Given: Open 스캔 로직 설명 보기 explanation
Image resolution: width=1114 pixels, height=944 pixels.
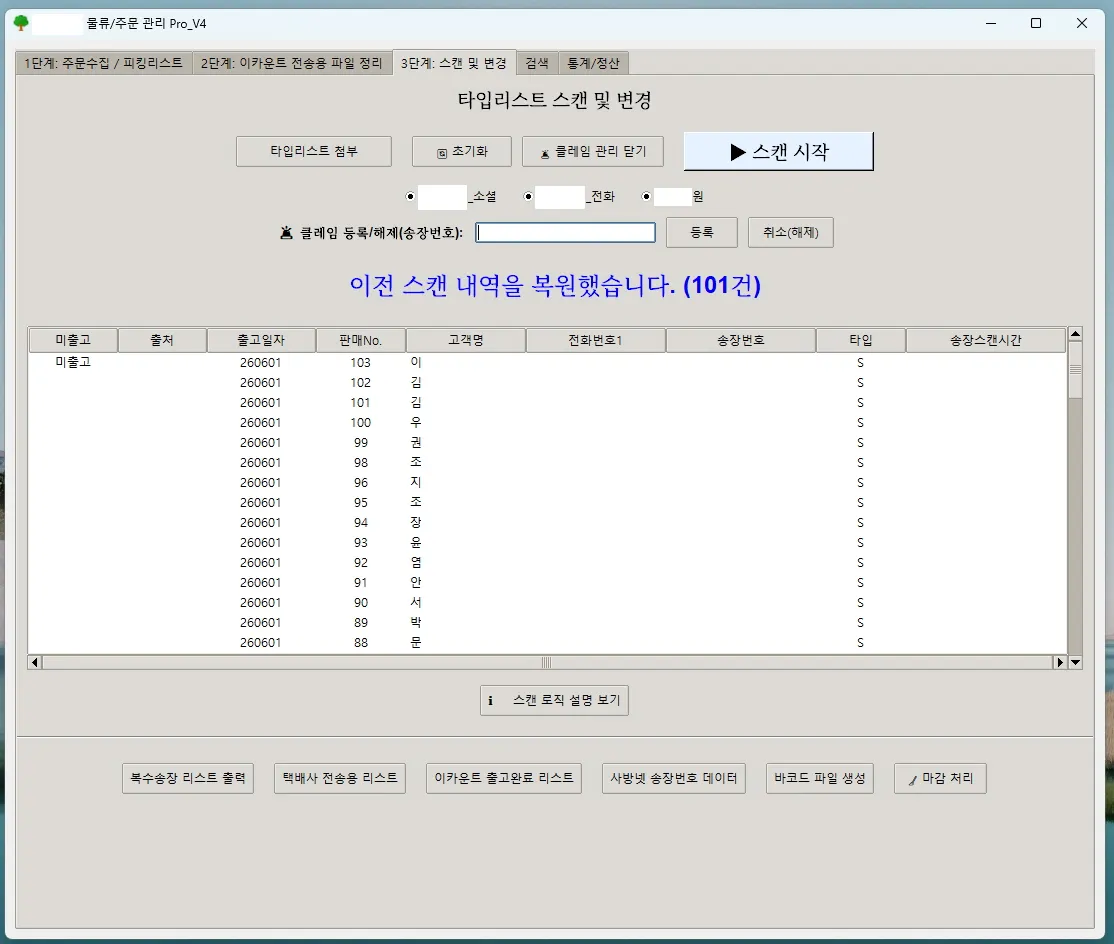Looking at the screenshot, I should click(x=554, y=700).
